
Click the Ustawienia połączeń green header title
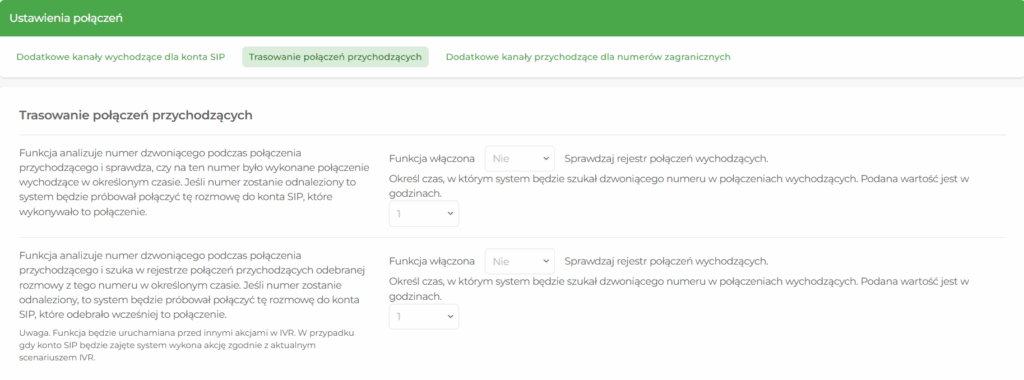coord(65,18)
